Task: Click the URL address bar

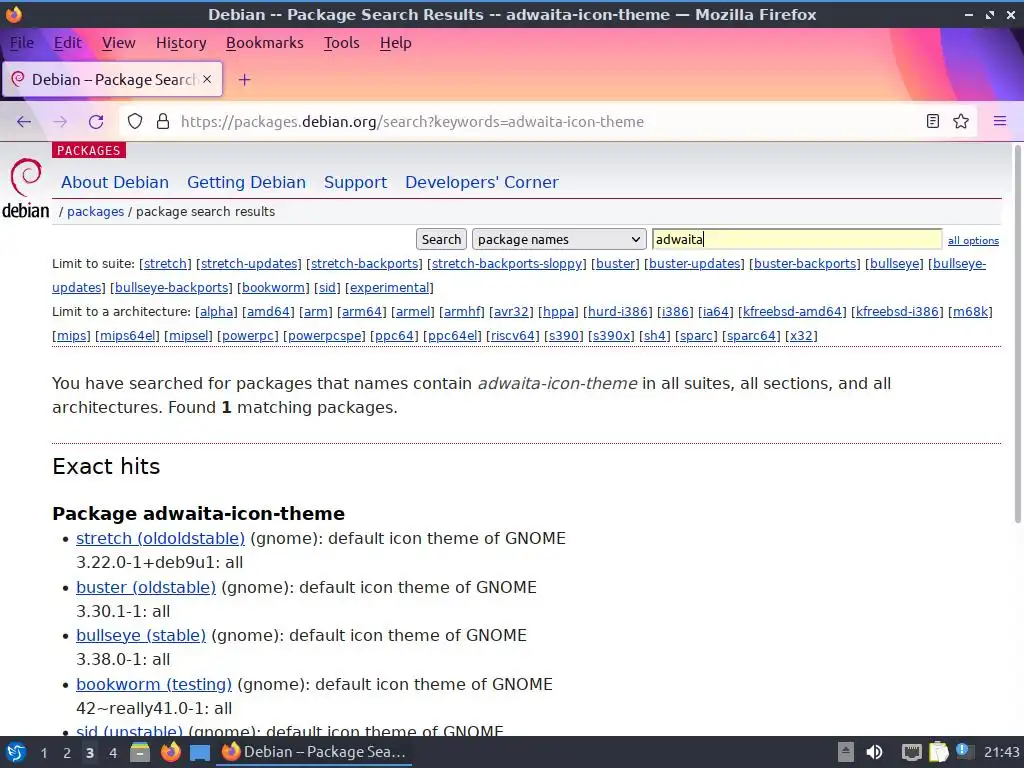Action: point(547,121)
